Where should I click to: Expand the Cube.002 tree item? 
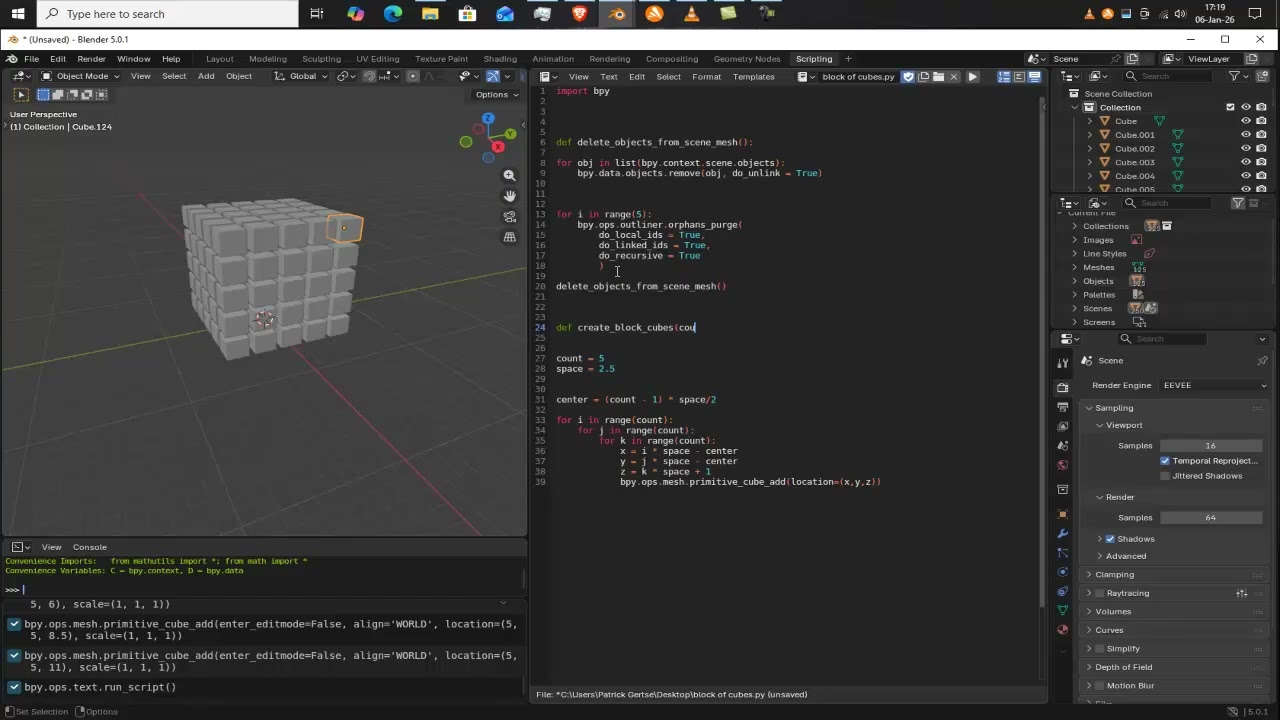pos(1090,149)
